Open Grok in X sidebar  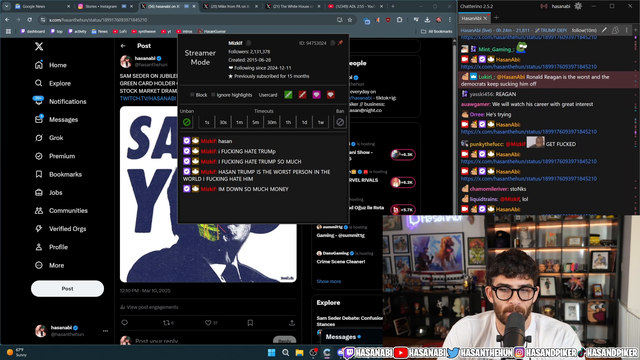click(x=49, y=138)
